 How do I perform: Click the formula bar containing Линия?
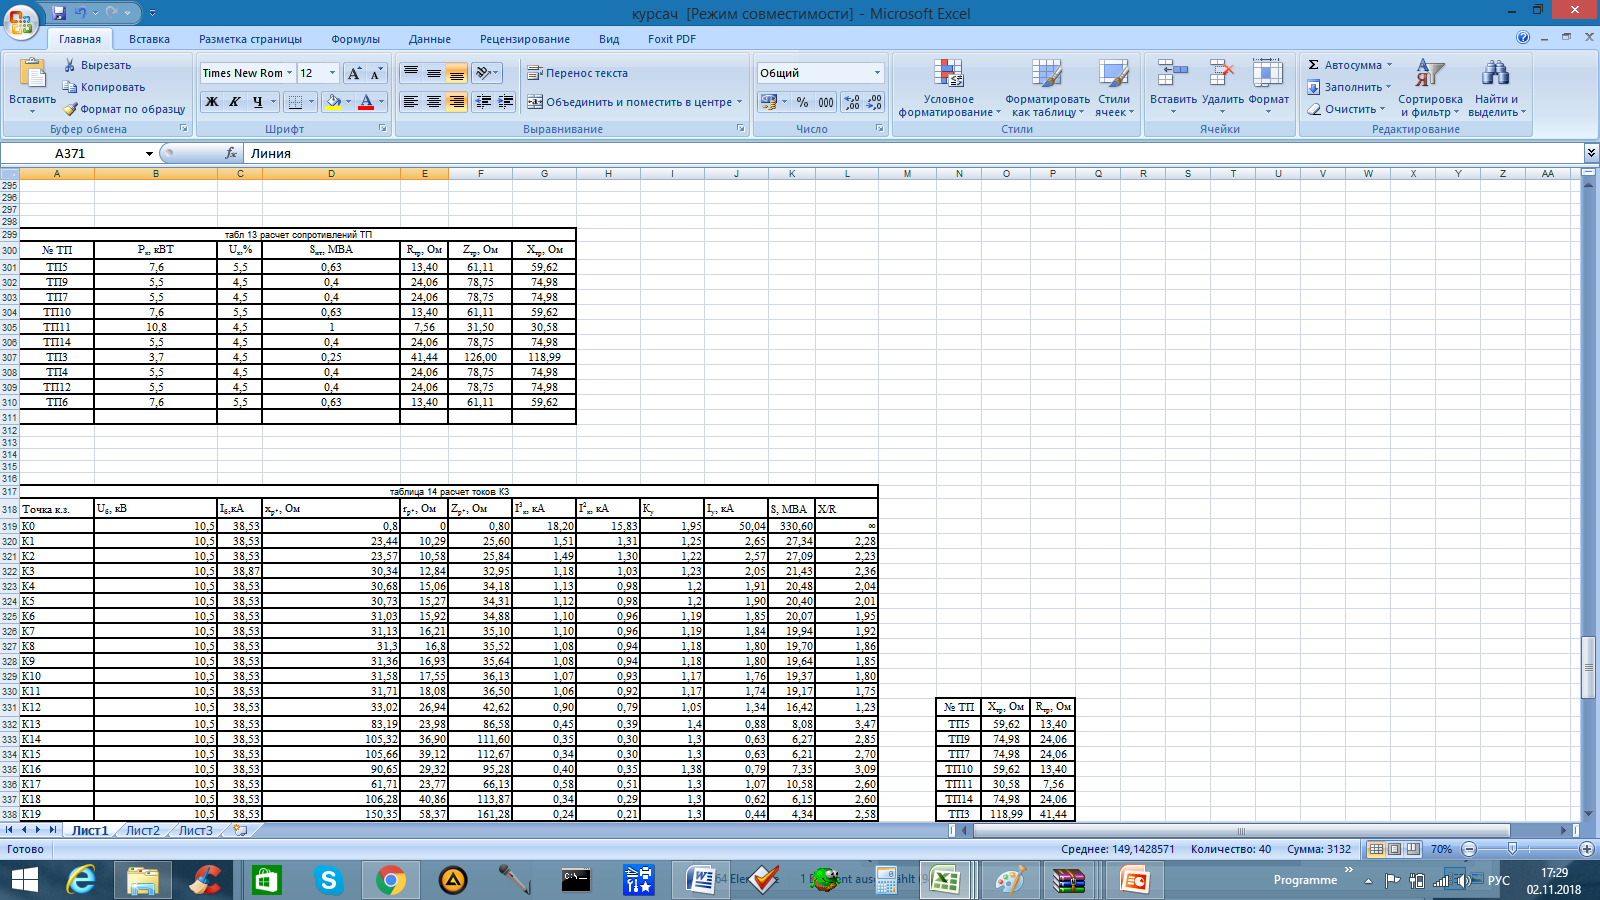(x=913, y=153)
